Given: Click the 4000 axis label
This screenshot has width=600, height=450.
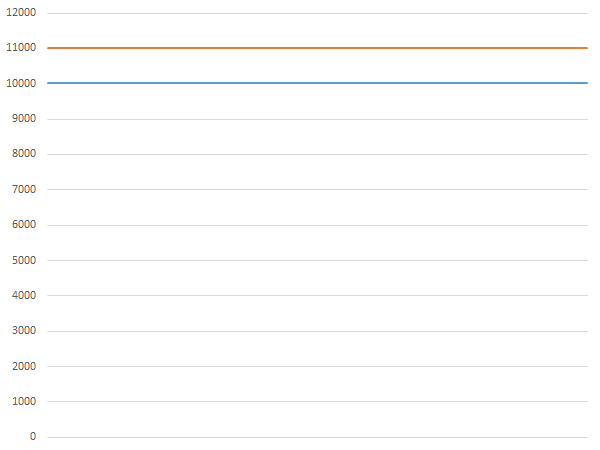Looking at the screenshot, I should 24,295.
